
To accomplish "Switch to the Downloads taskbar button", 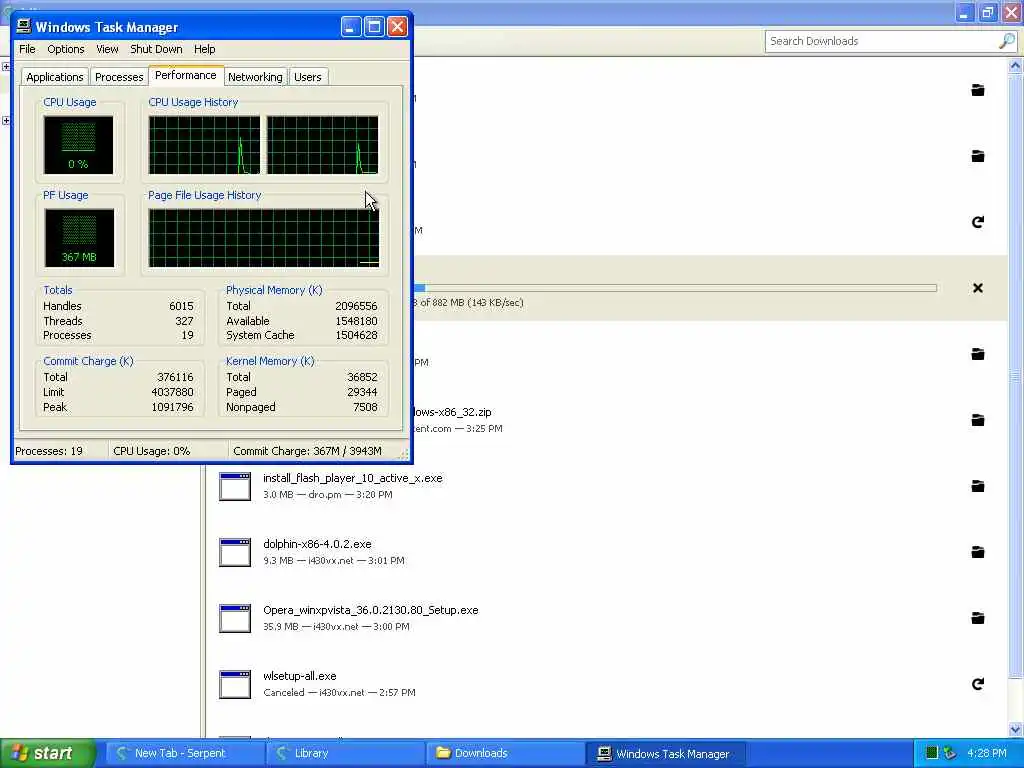I will 505,753.
